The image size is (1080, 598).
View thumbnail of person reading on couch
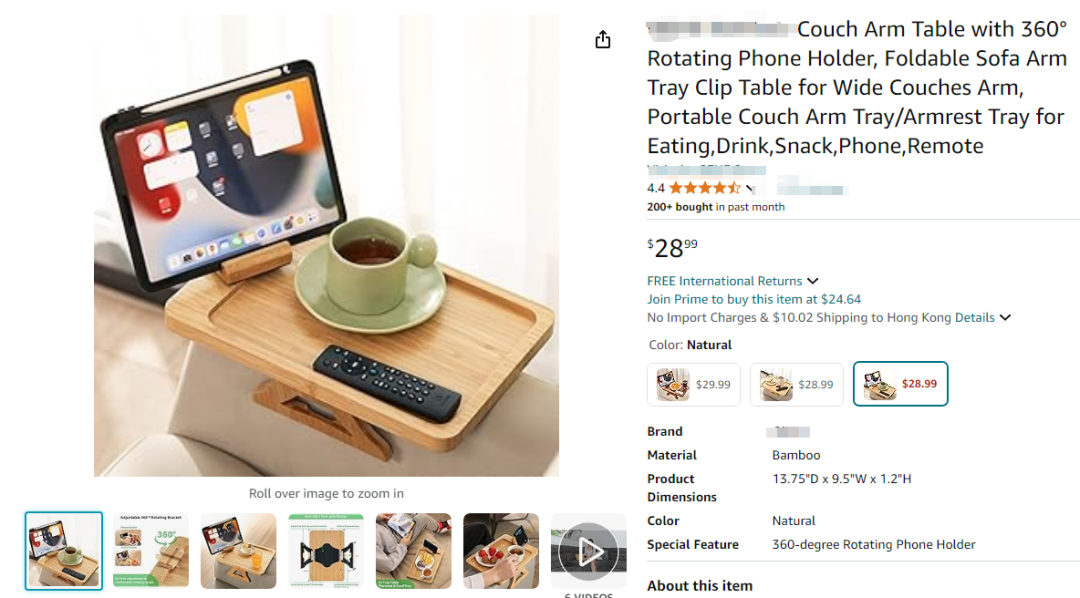(413, 551)
